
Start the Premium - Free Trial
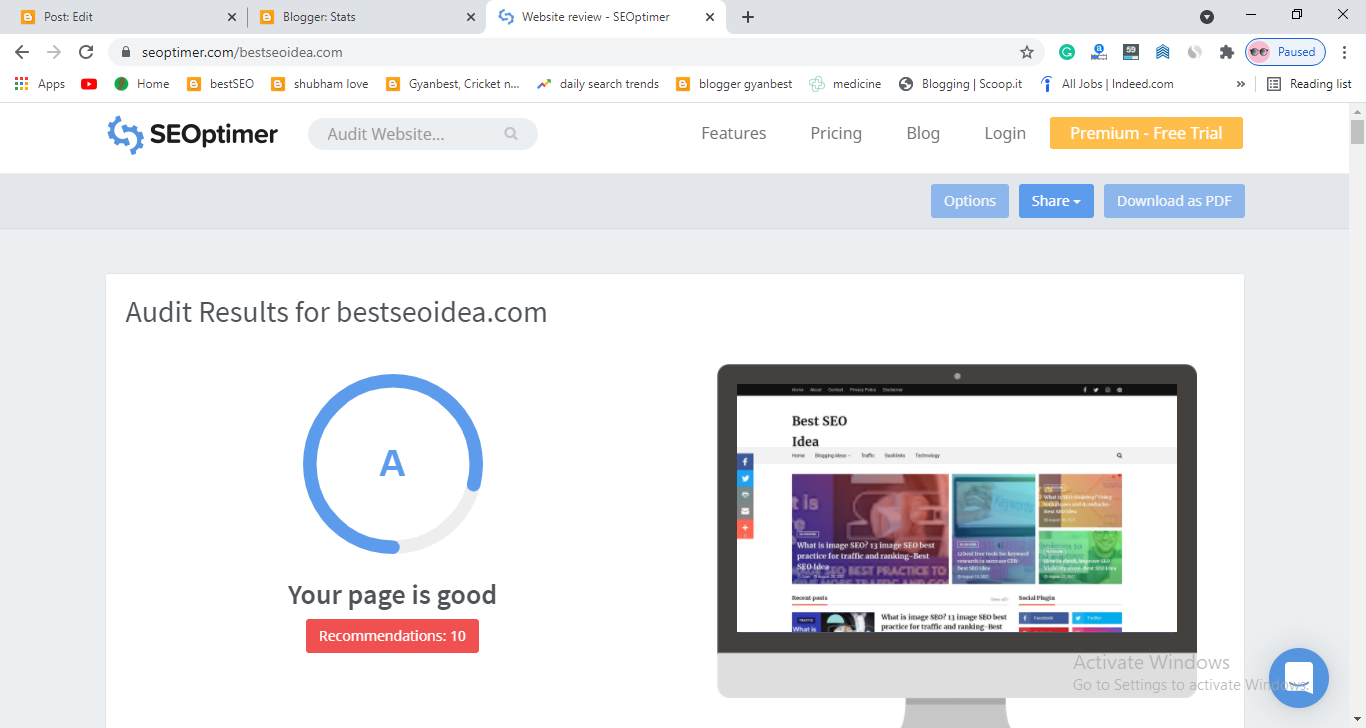[x=1146, y=133]
